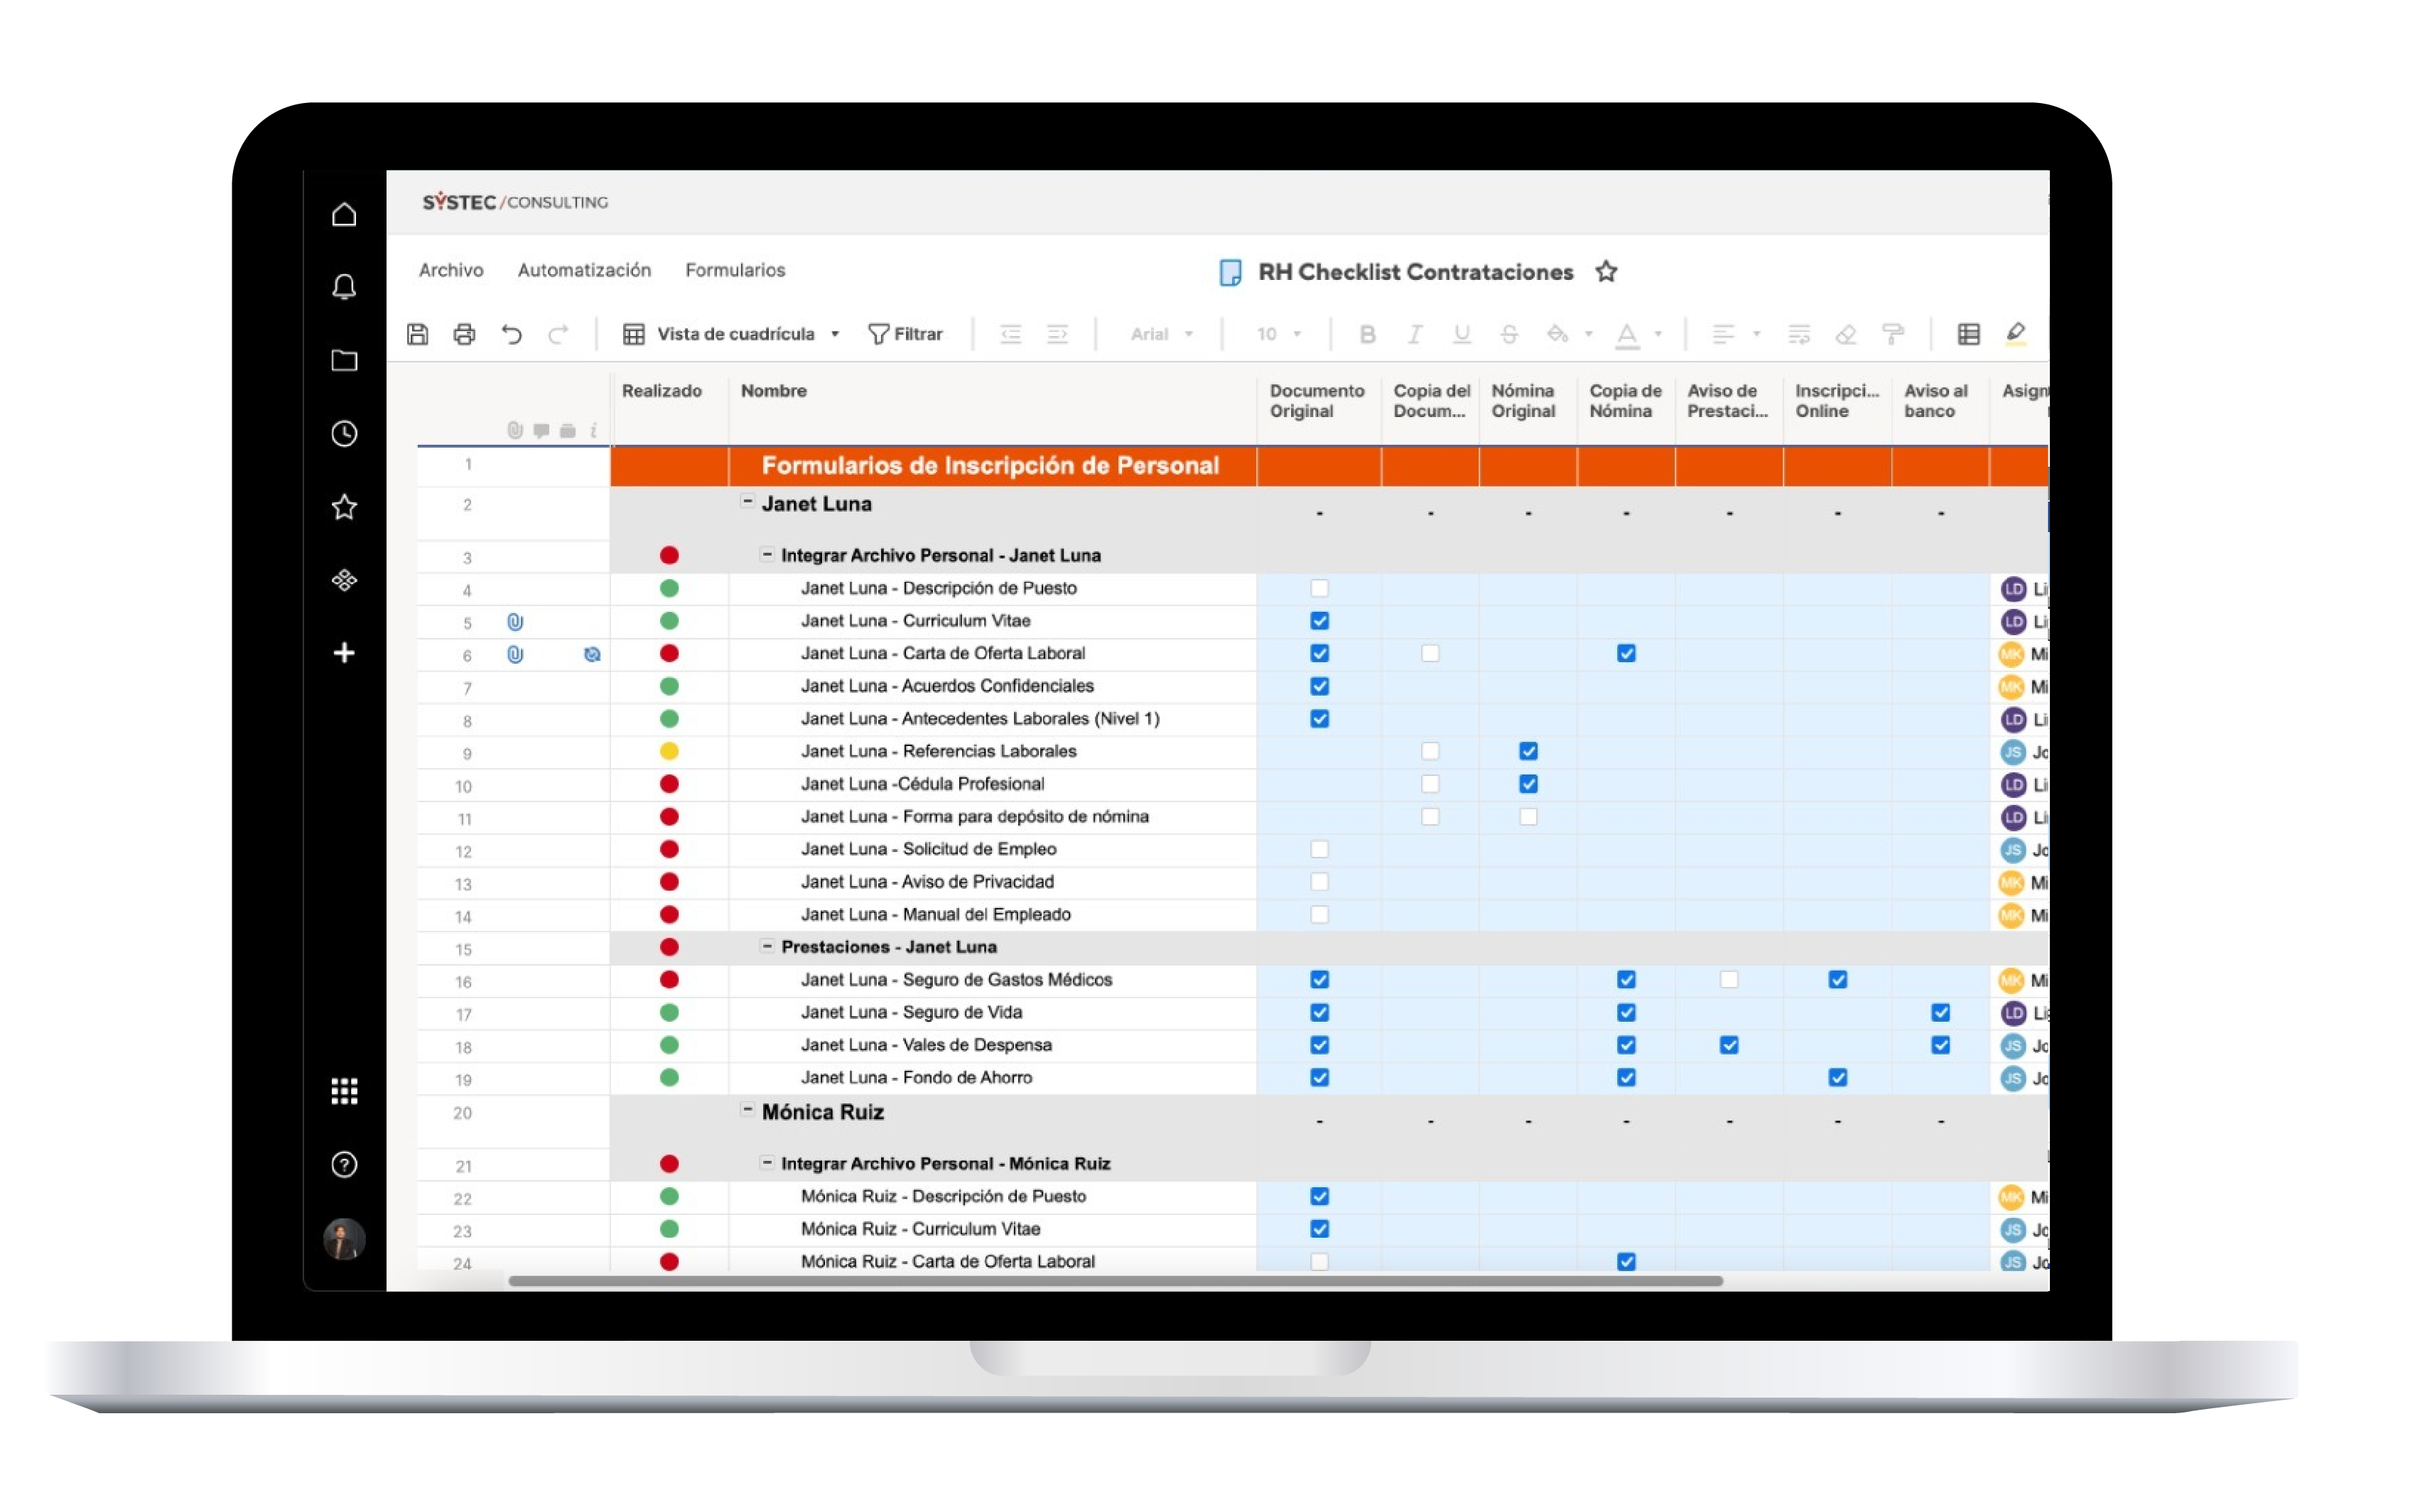Check Aviso de Prestaciones for Seguro Gastos Médicos
The width and height of the screenshot is (2413, 1512).
point(1729,980)
